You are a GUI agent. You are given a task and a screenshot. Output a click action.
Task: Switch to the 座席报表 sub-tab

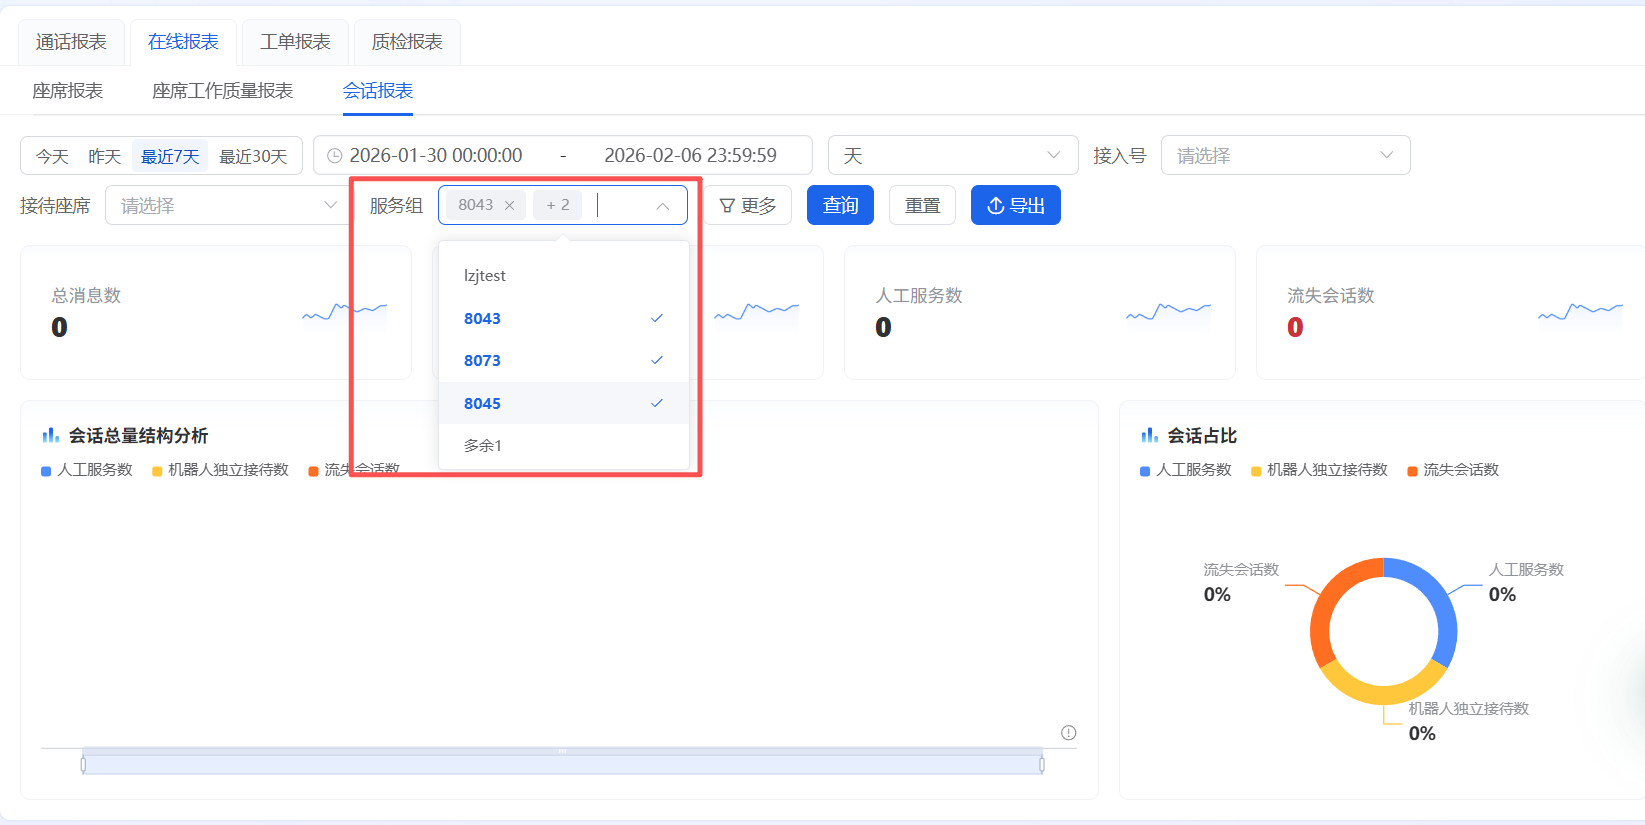point(68,91)
